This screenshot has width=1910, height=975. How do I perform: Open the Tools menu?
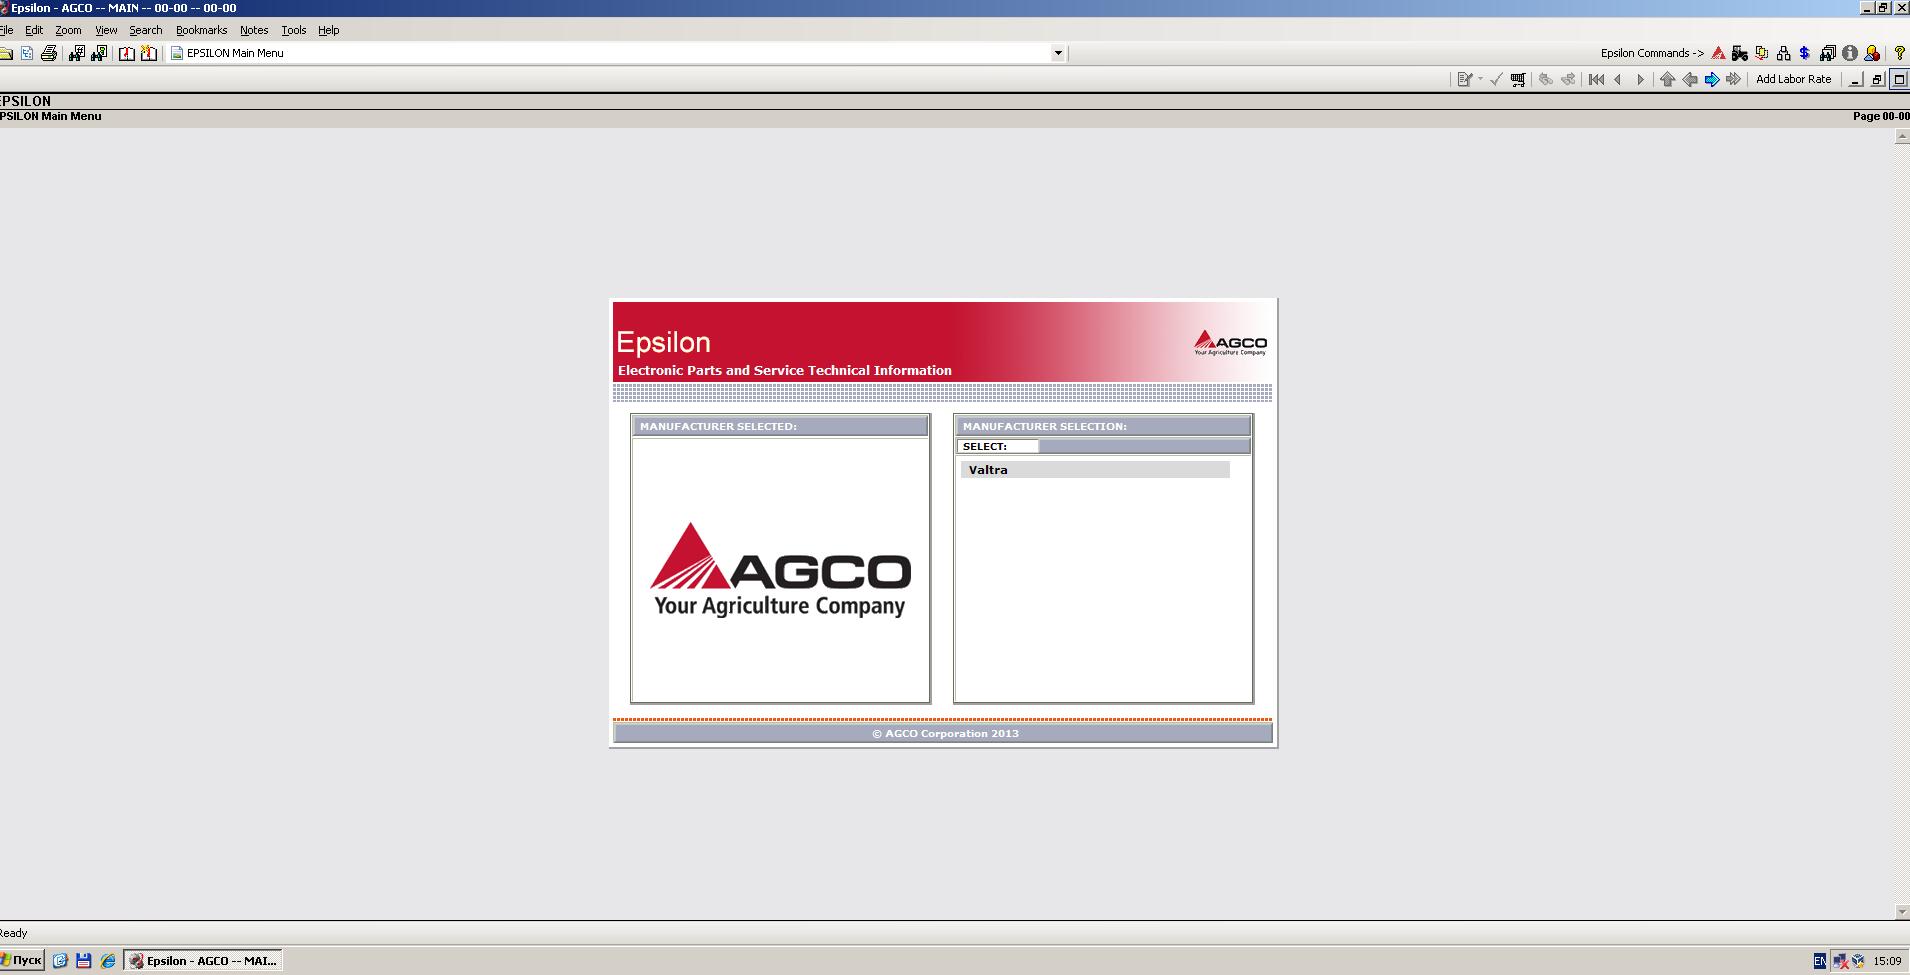coord(293,30)
